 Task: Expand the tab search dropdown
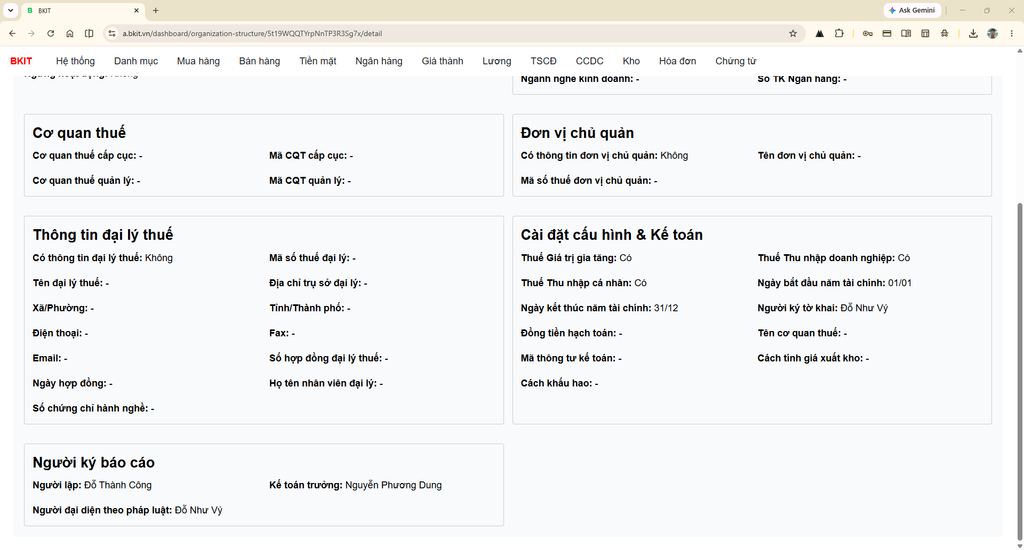10,10
